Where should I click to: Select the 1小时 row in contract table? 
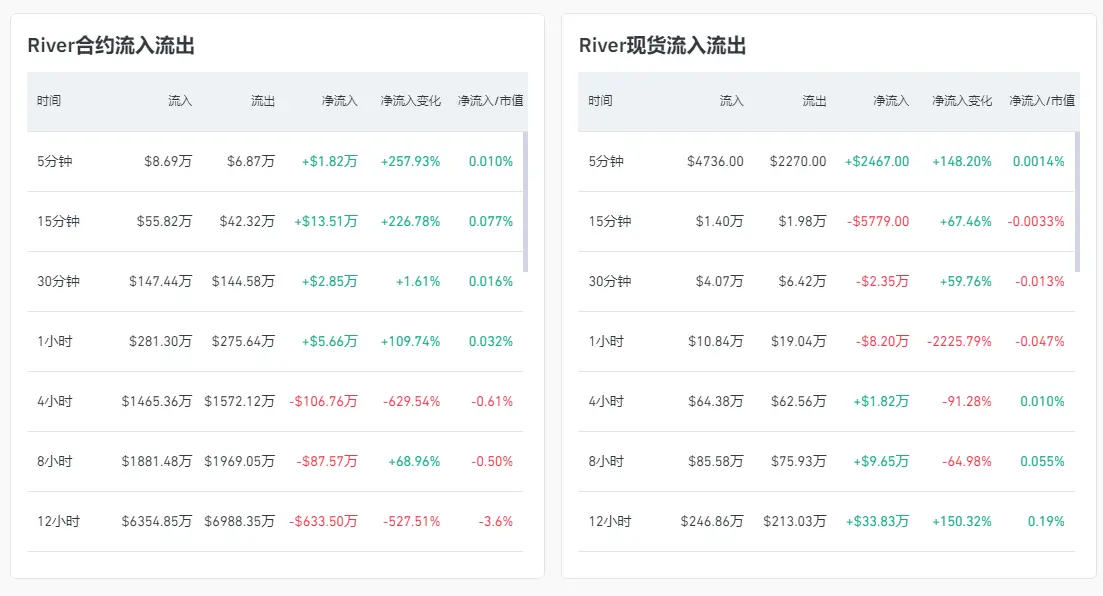275,341
